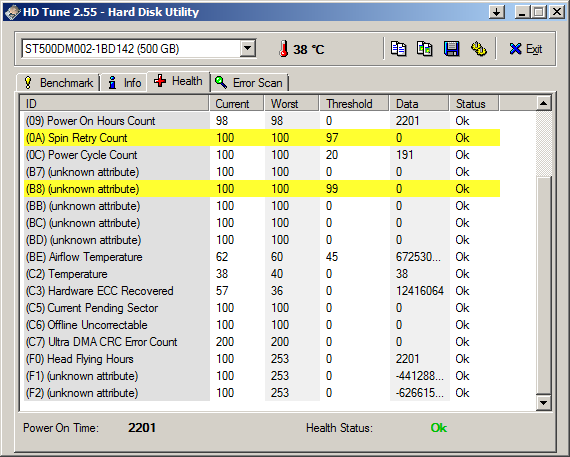
Task: Select the Health tab
Action: pos(178,81)
